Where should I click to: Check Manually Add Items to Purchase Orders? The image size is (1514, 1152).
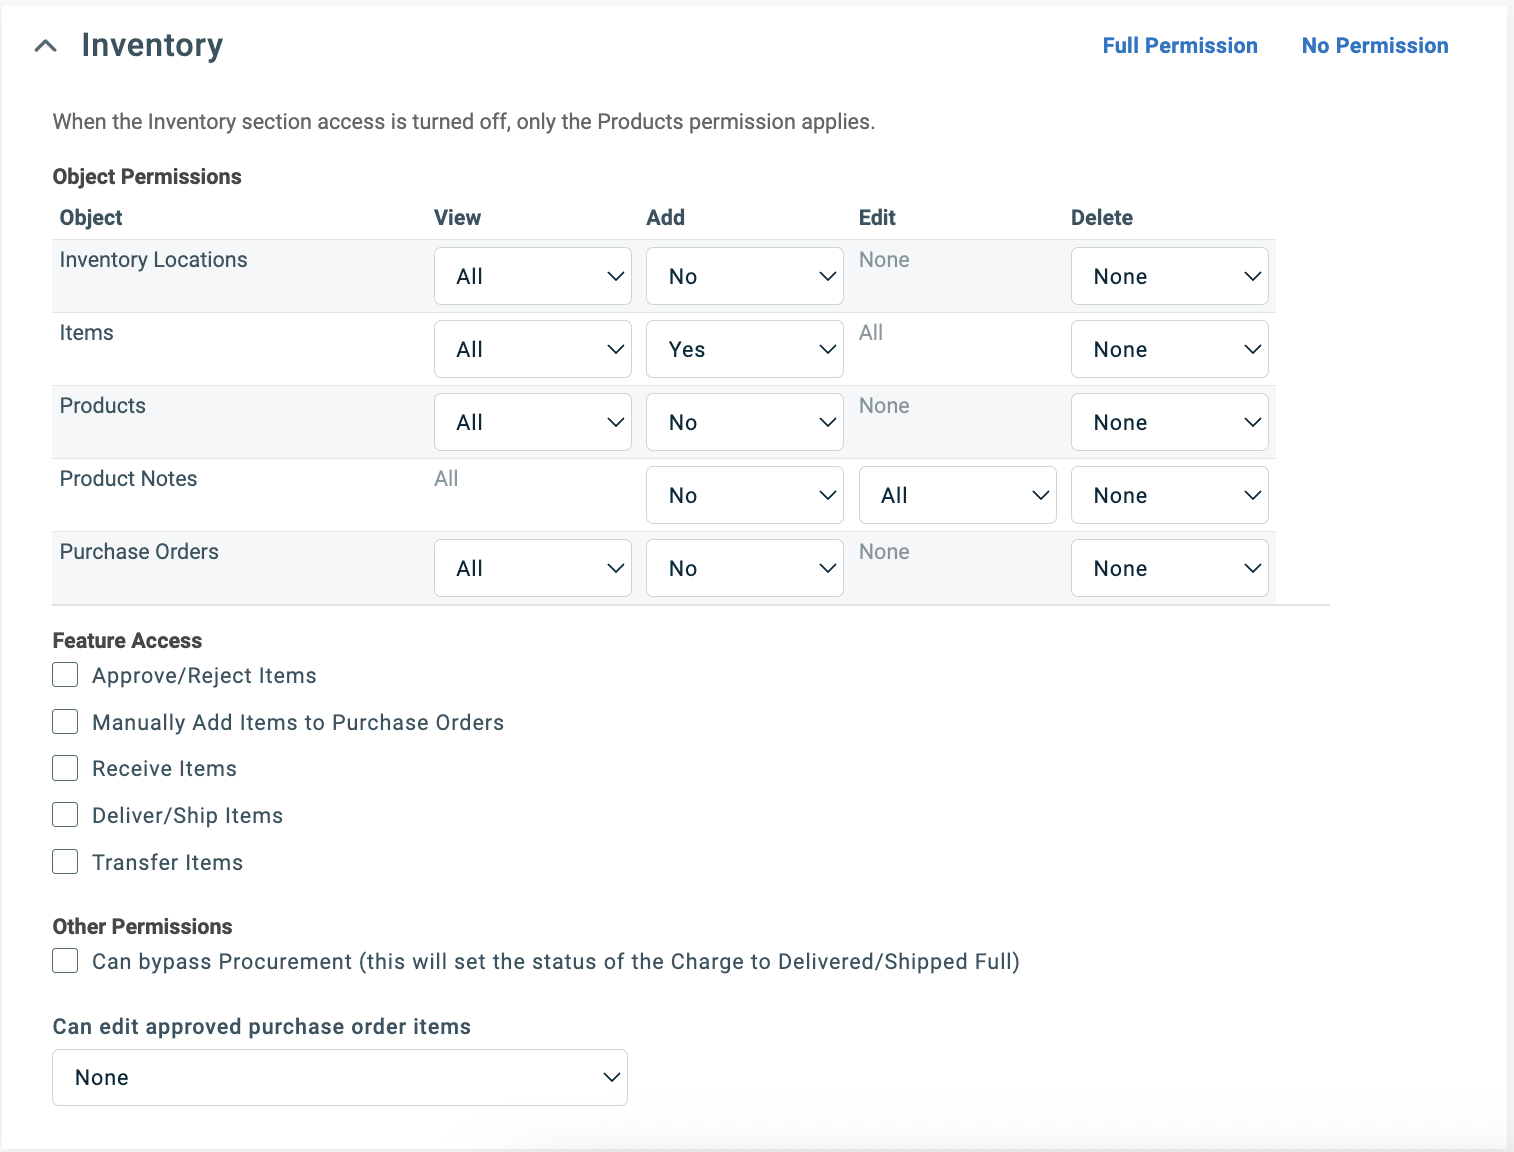[64, 721]
